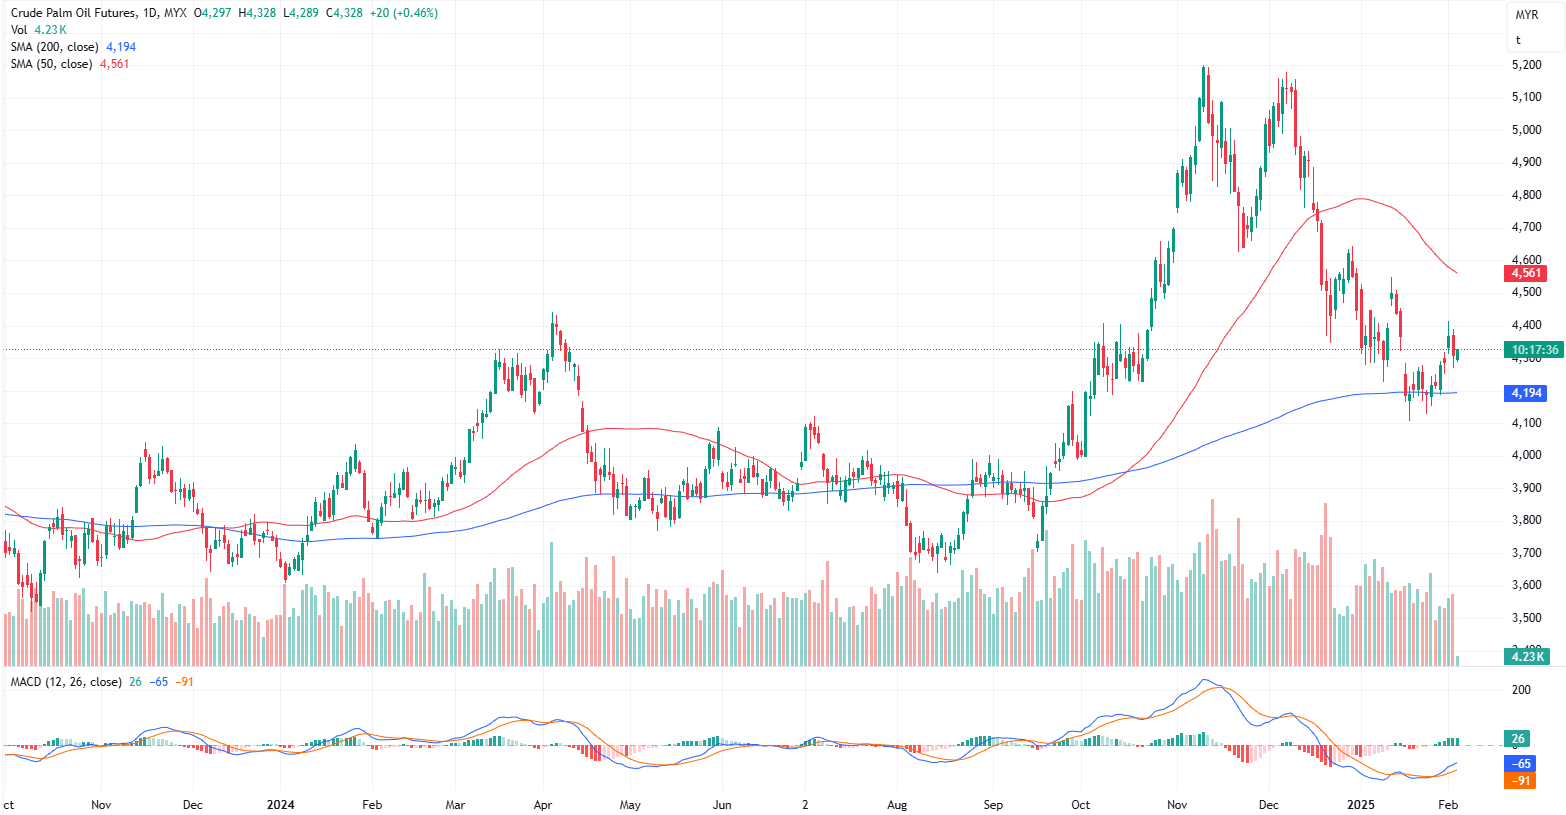The width and height of the screenshot is (1566, 815).
Task: Click the 2025 label on time axis
Action: [1361, 804]
